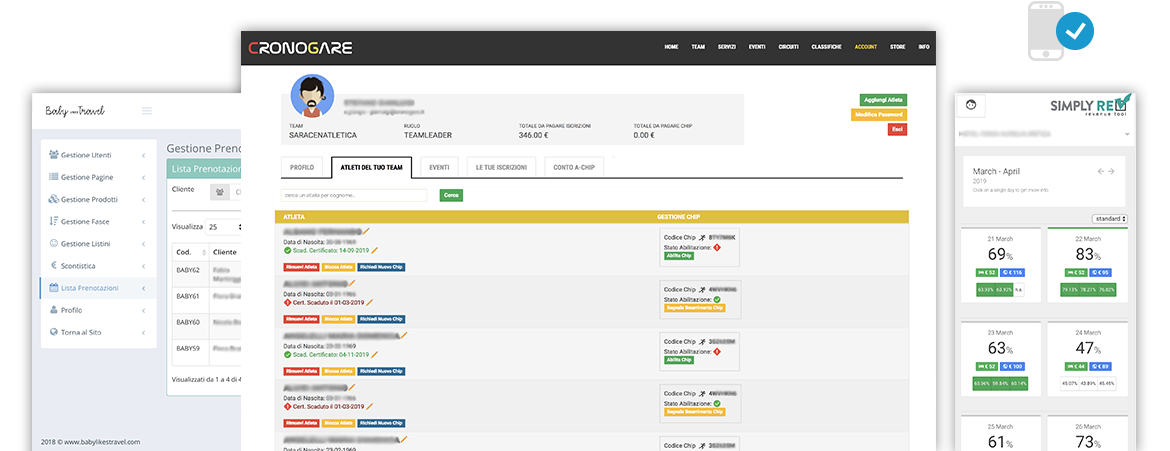Sort by the Cod. column header
The width and height of the screenshot is (1170, 451).
188,252
